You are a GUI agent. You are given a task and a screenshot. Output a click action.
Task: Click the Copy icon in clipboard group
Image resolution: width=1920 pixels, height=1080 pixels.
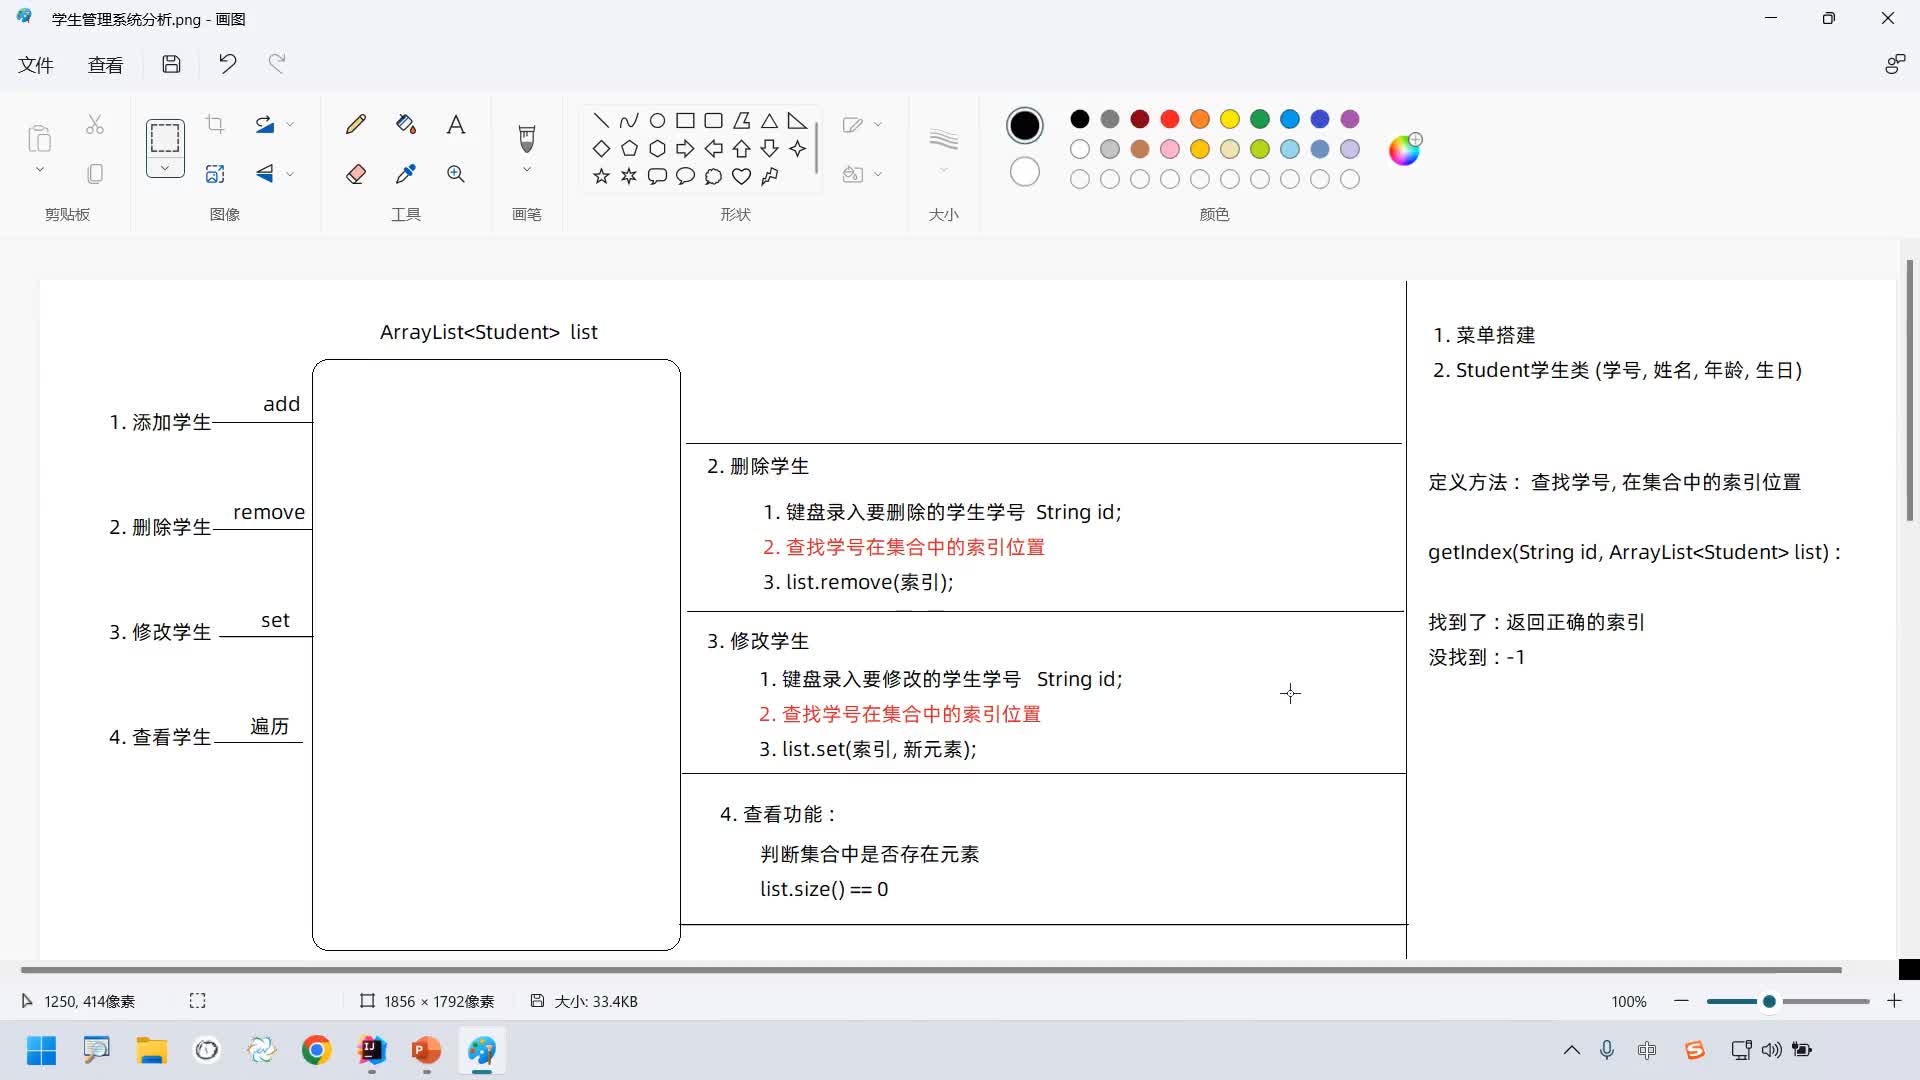click(x=95, y=174)
